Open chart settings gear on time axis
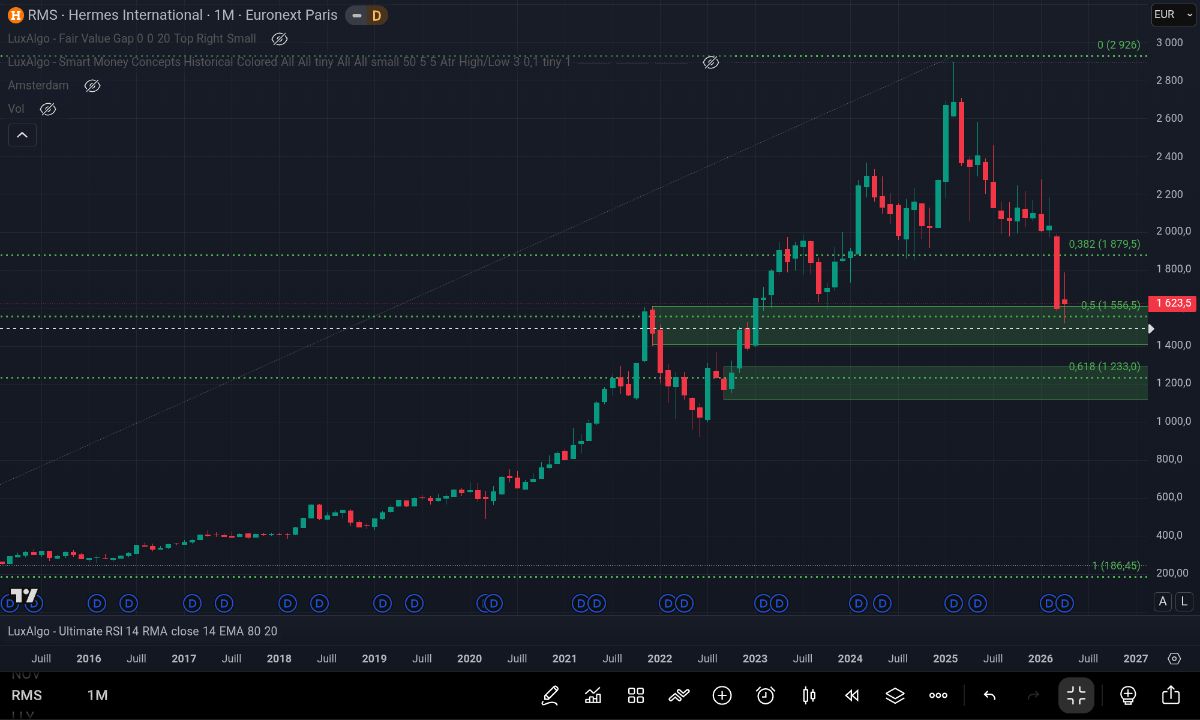The width and height of the screenshot is (1200, 720). (x=1174, y=658)
